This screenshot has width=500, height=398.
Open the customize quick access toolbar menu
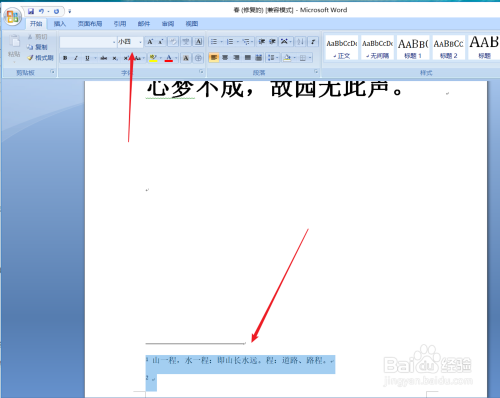tap(70, 11)
